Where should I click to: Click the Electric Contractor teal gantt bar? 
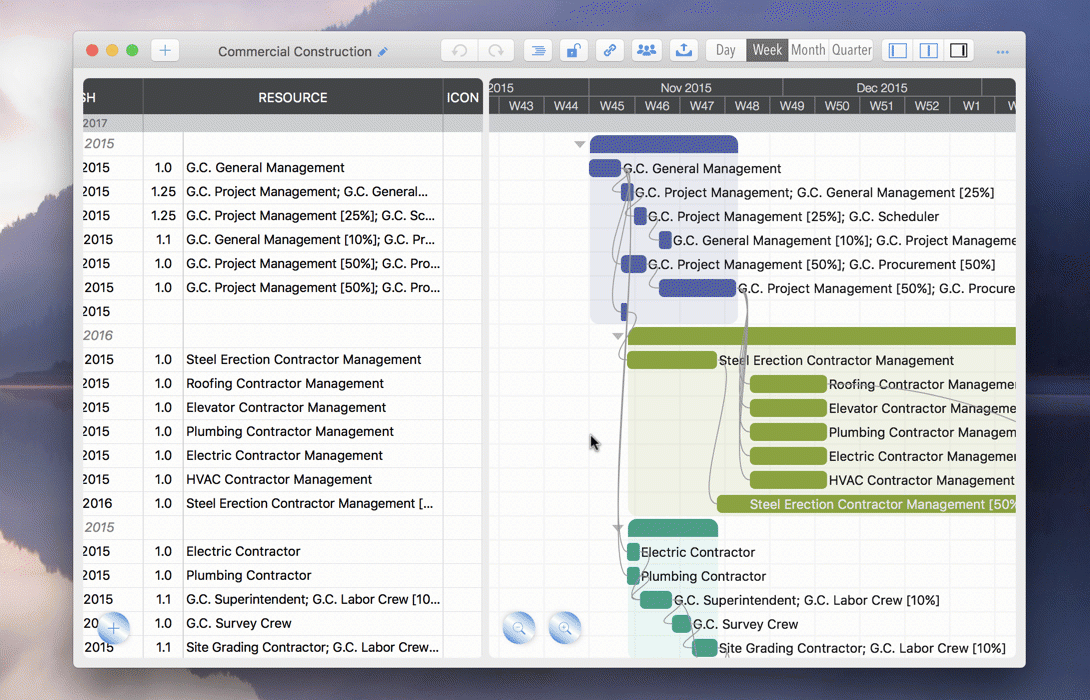(x=633, y=552)
